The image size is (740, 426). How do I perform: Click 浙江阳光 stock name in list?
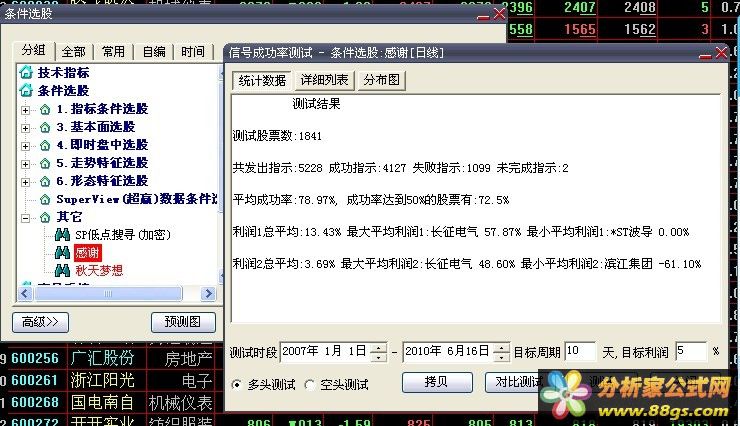pyautogui.click(x=102, y=380)
